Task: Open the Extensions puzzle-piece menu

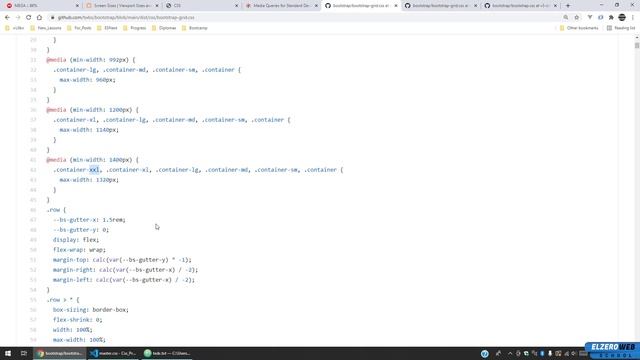Action: click(611, 18)
